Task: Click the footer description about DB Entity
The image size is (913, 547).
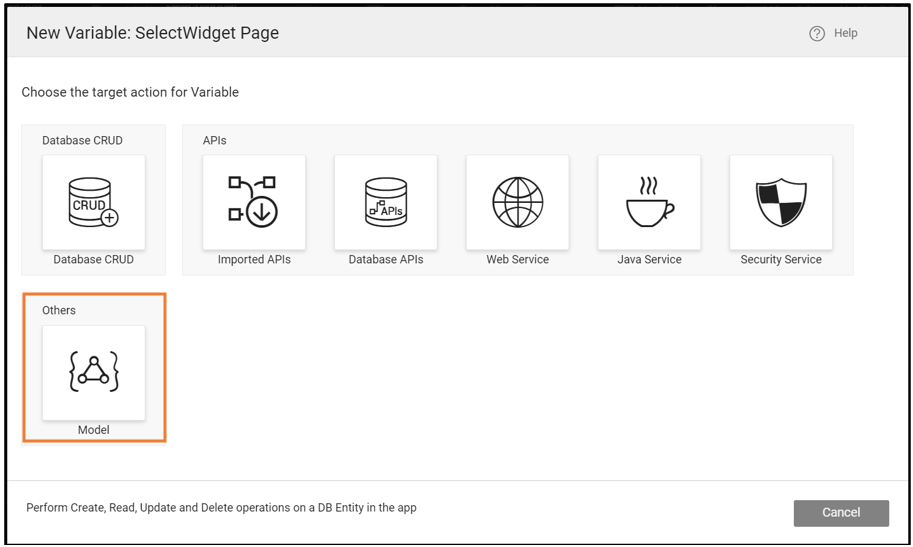Action: [221, 508]
